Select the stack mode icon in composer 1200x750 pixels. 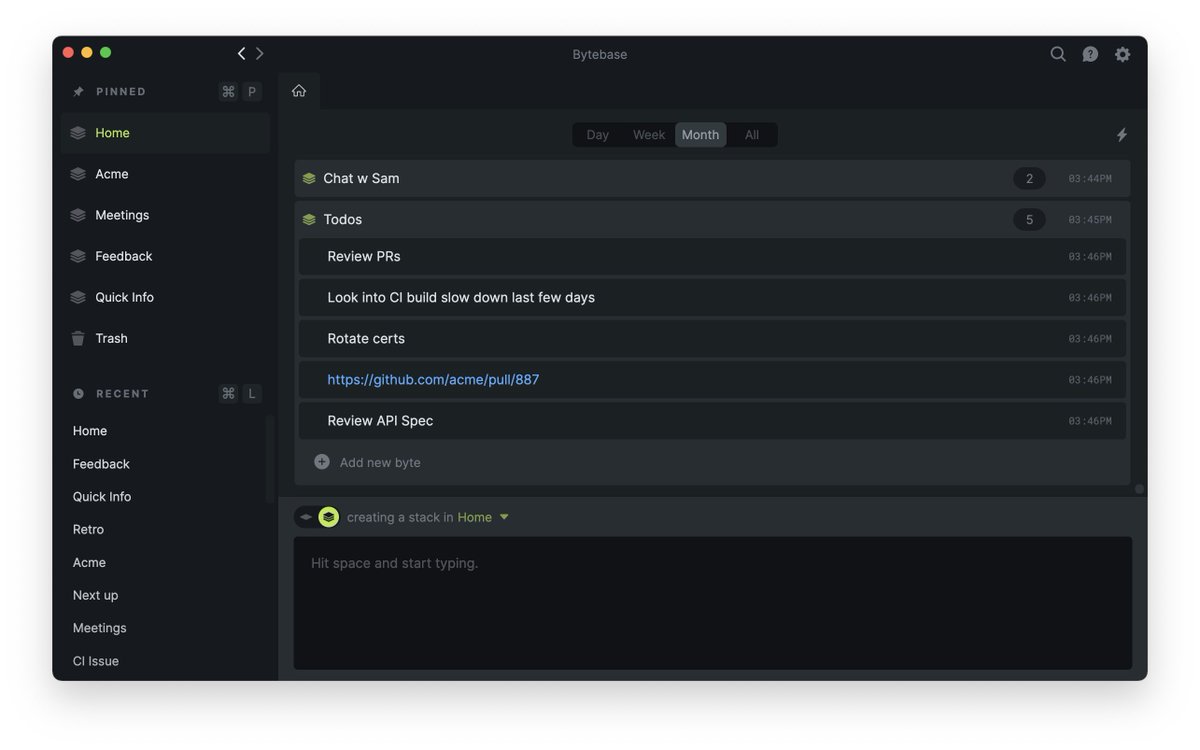(328, 517)
